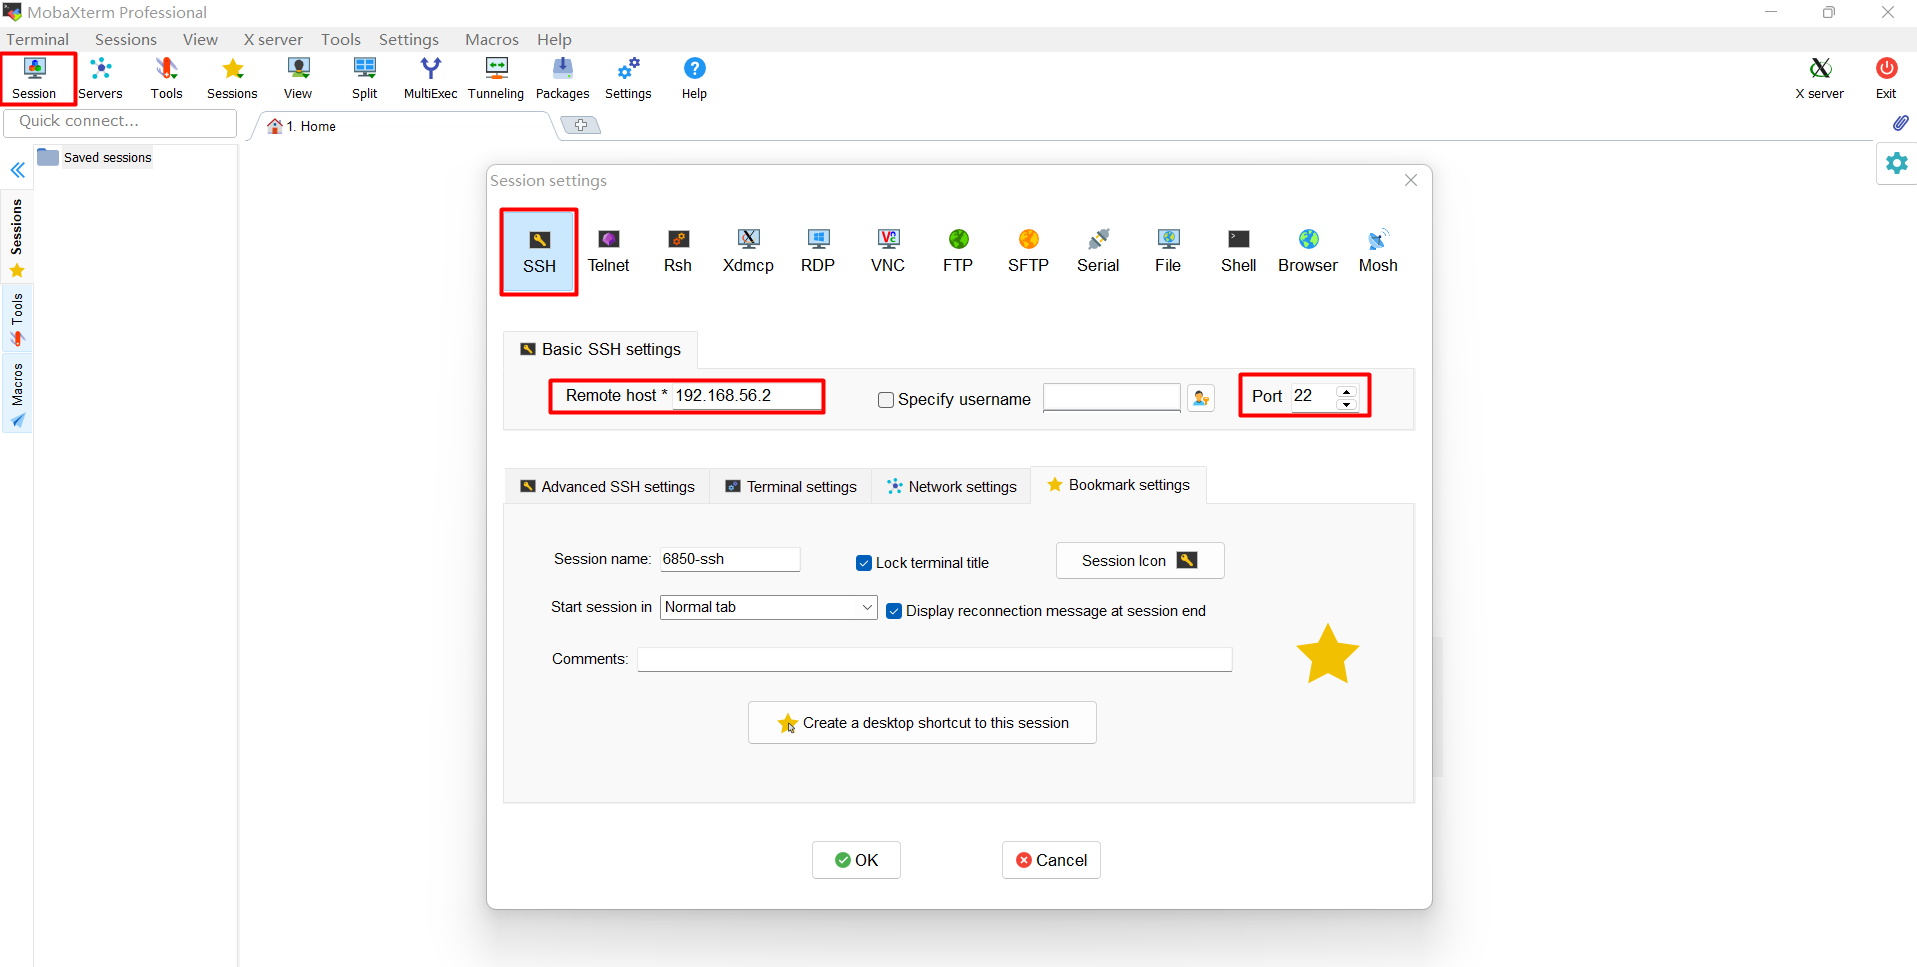Click the OK button
Image resolution: width=1917 pixels, height=967 pixels.
coord(856,860)
